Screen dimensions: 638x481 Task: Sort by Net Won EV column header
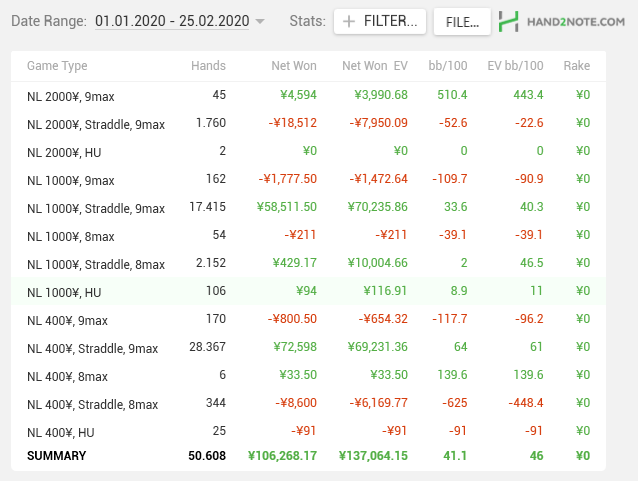[375, 66]
